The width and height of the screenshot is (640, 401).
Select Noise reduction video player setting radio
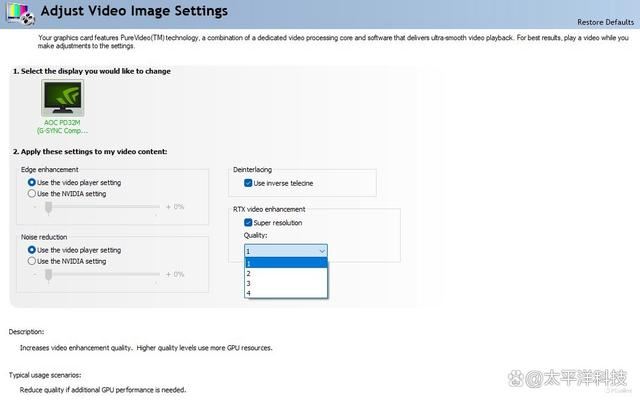[x=32, y=250]
